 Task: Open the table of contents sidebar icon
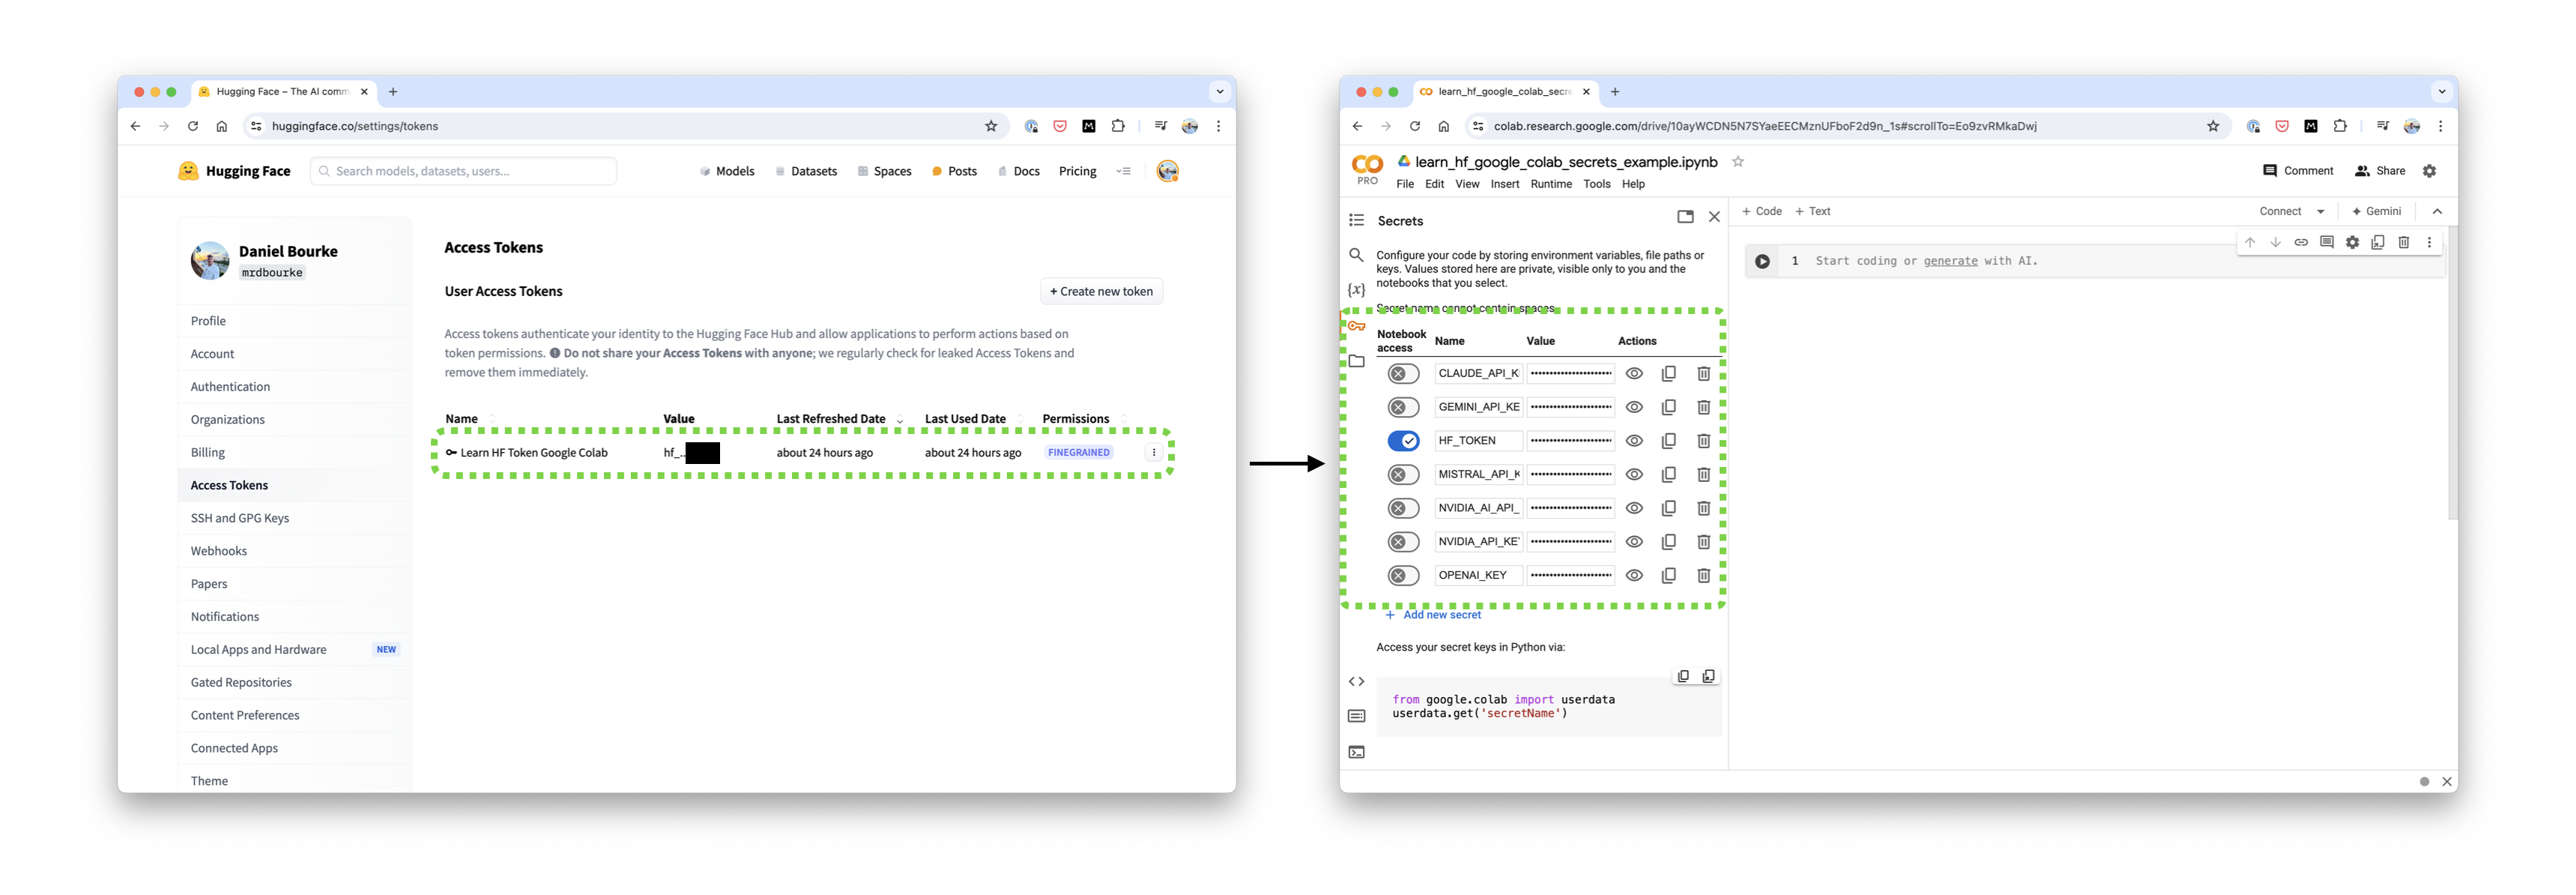(1356, 219)
